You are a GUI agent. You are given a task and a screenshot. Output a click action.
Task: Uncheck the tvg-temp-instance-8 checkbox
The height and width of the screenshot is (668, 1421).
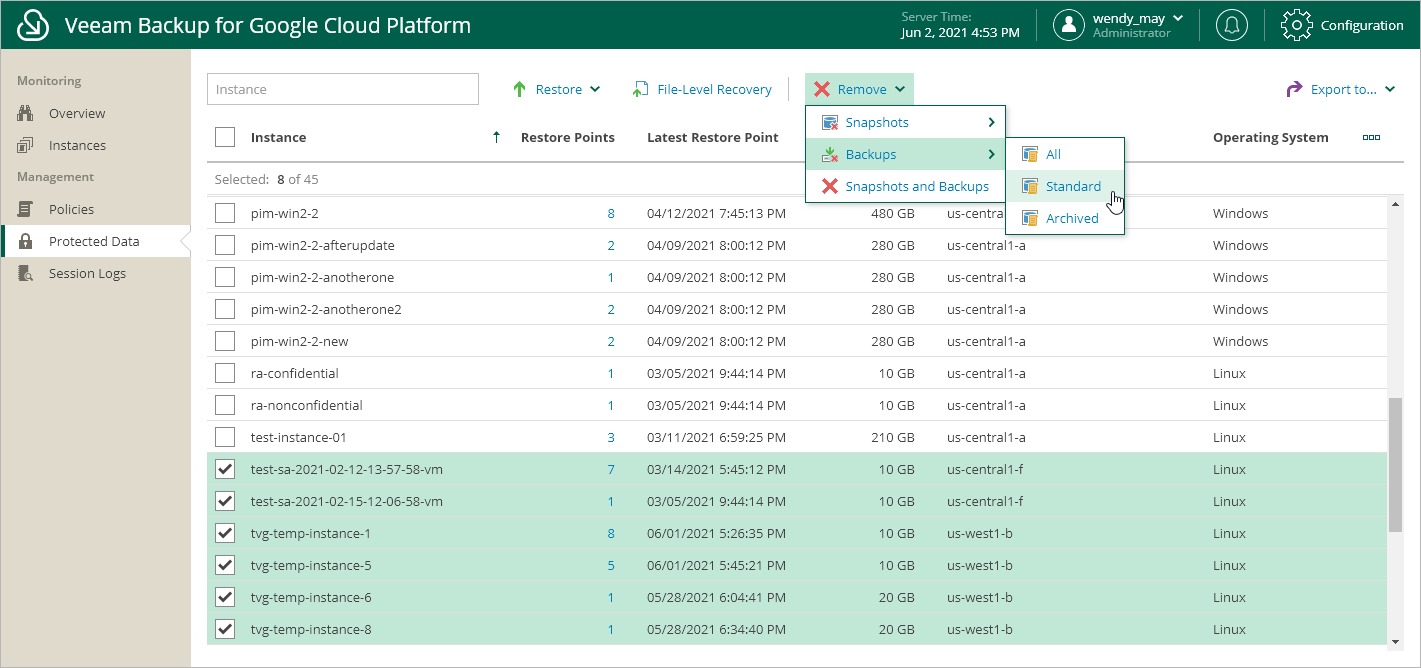click(x=225, y=629)
